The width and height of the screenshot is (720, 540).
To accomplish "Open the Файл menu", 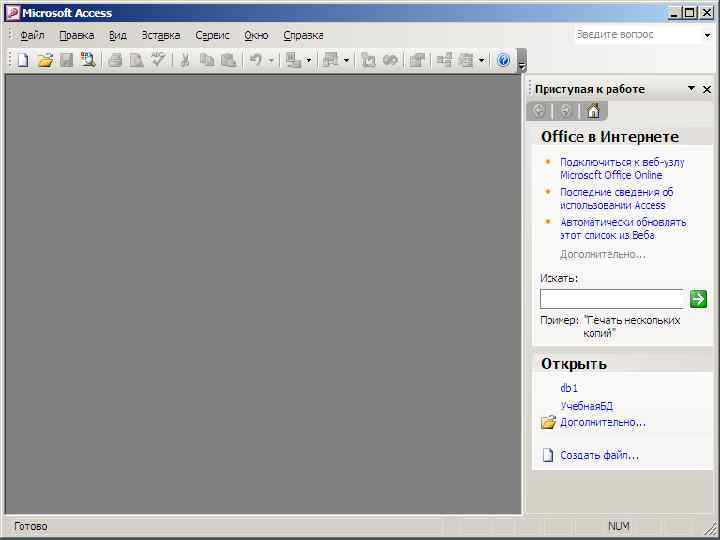I will [32, 35].
